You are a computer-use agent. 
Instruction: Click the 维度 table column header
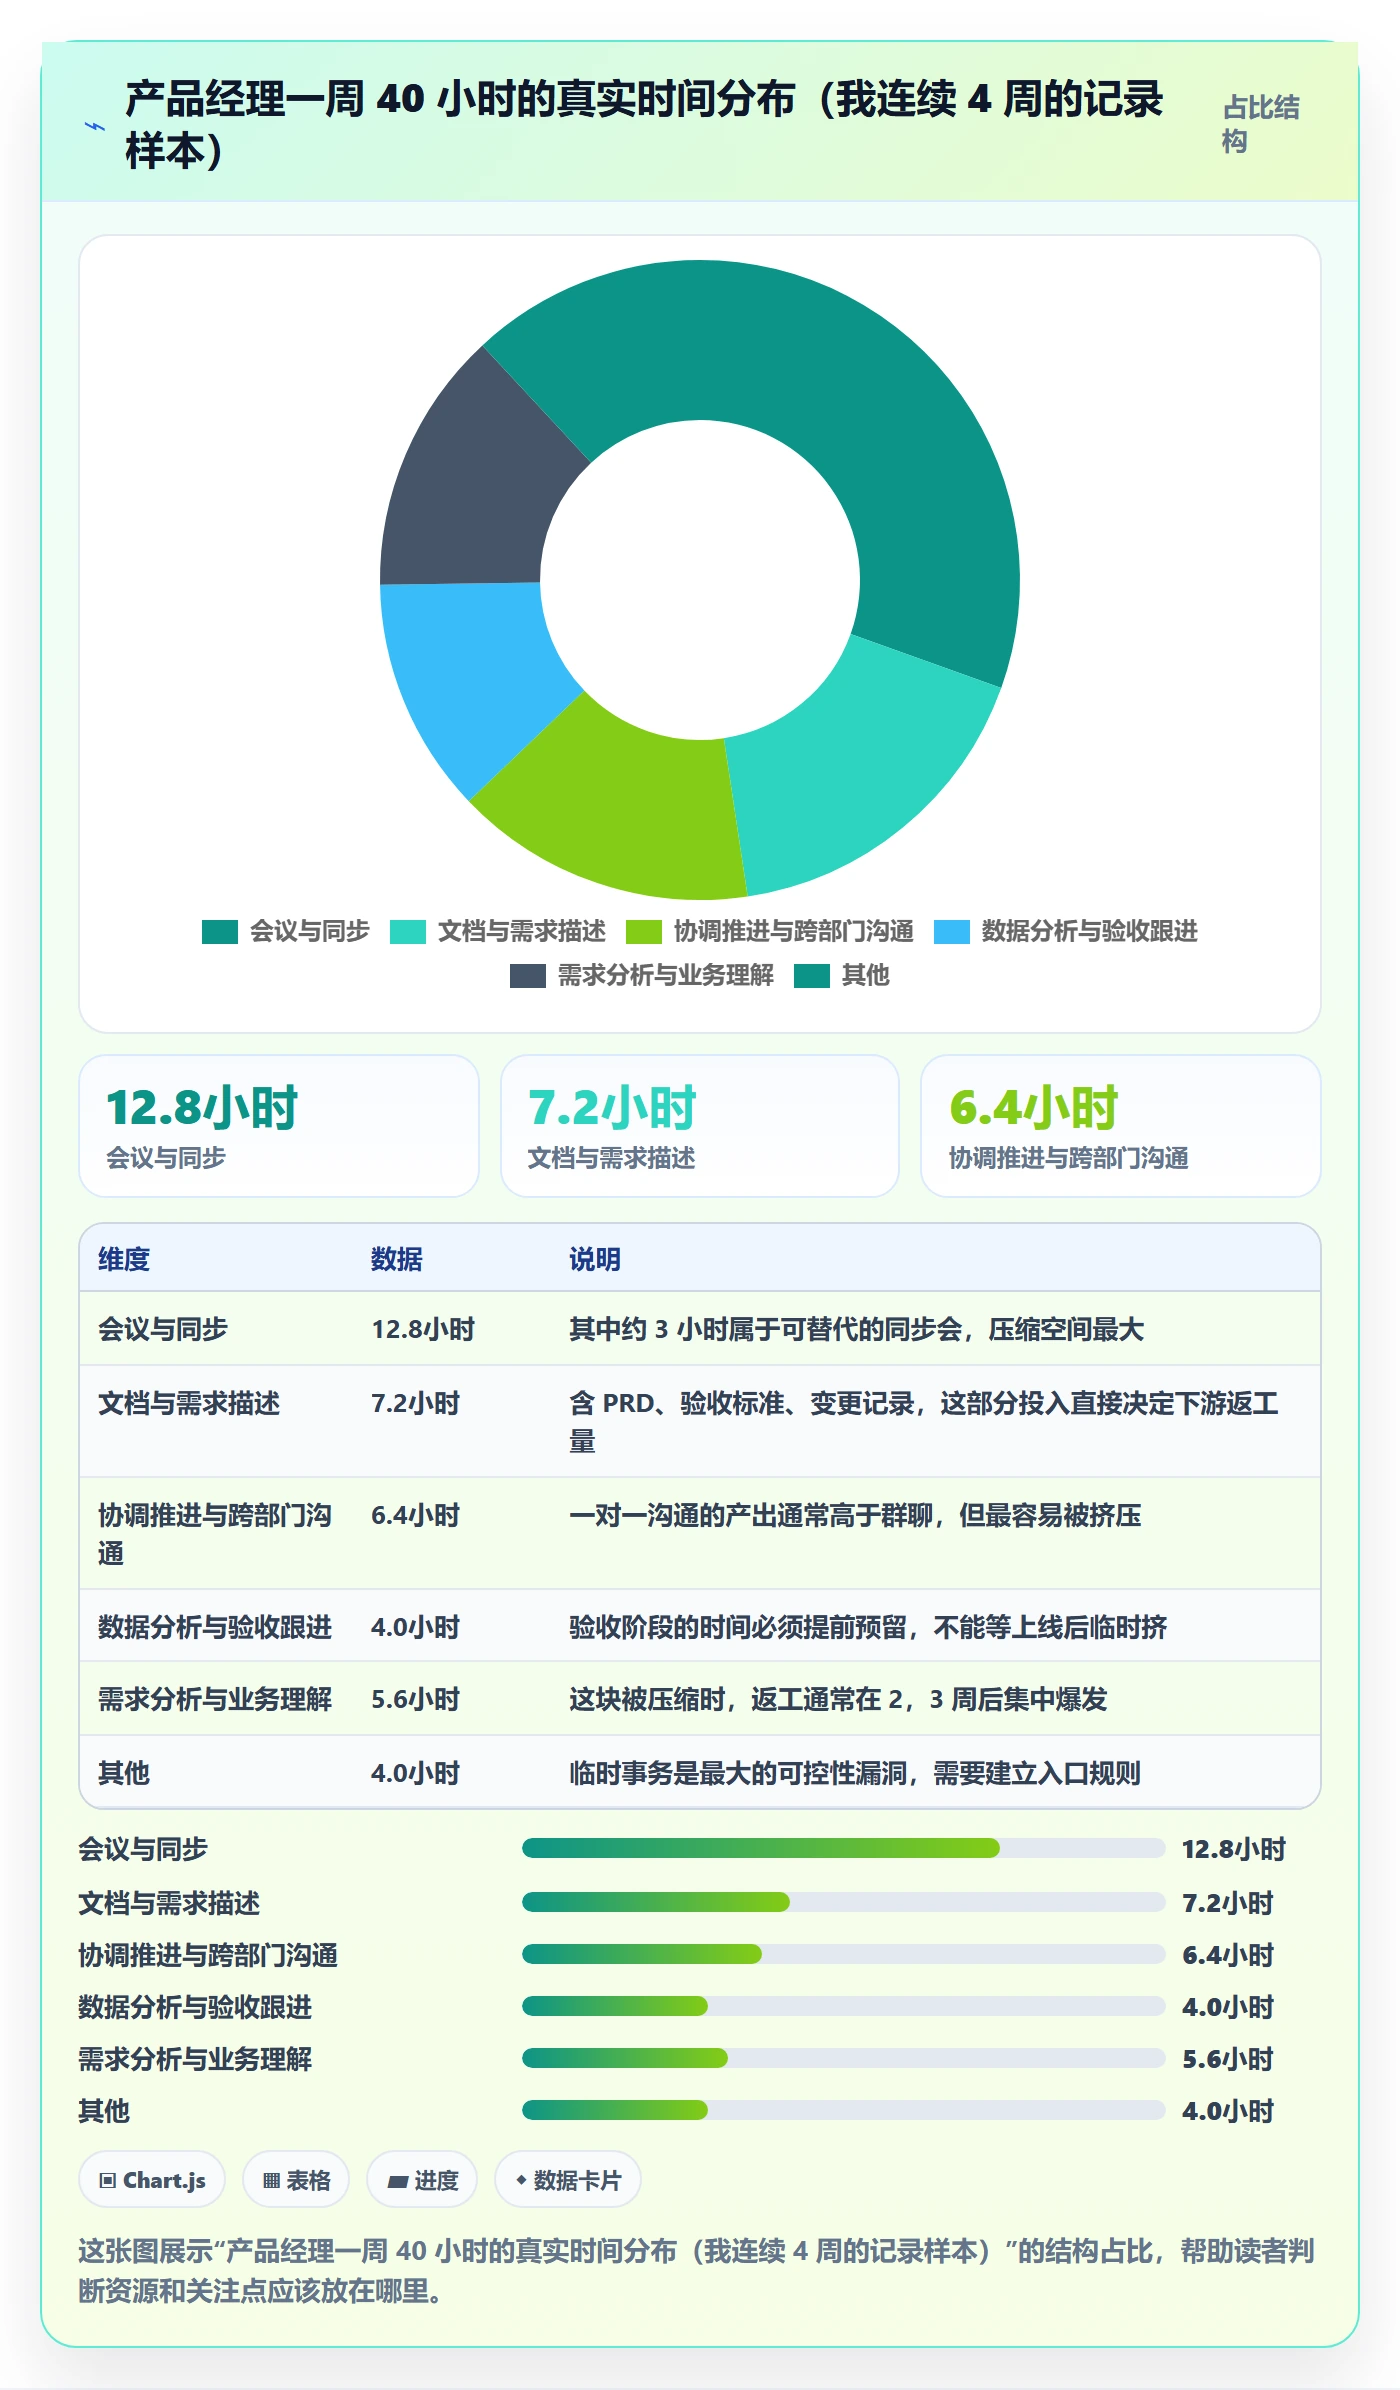point(124,1259)
